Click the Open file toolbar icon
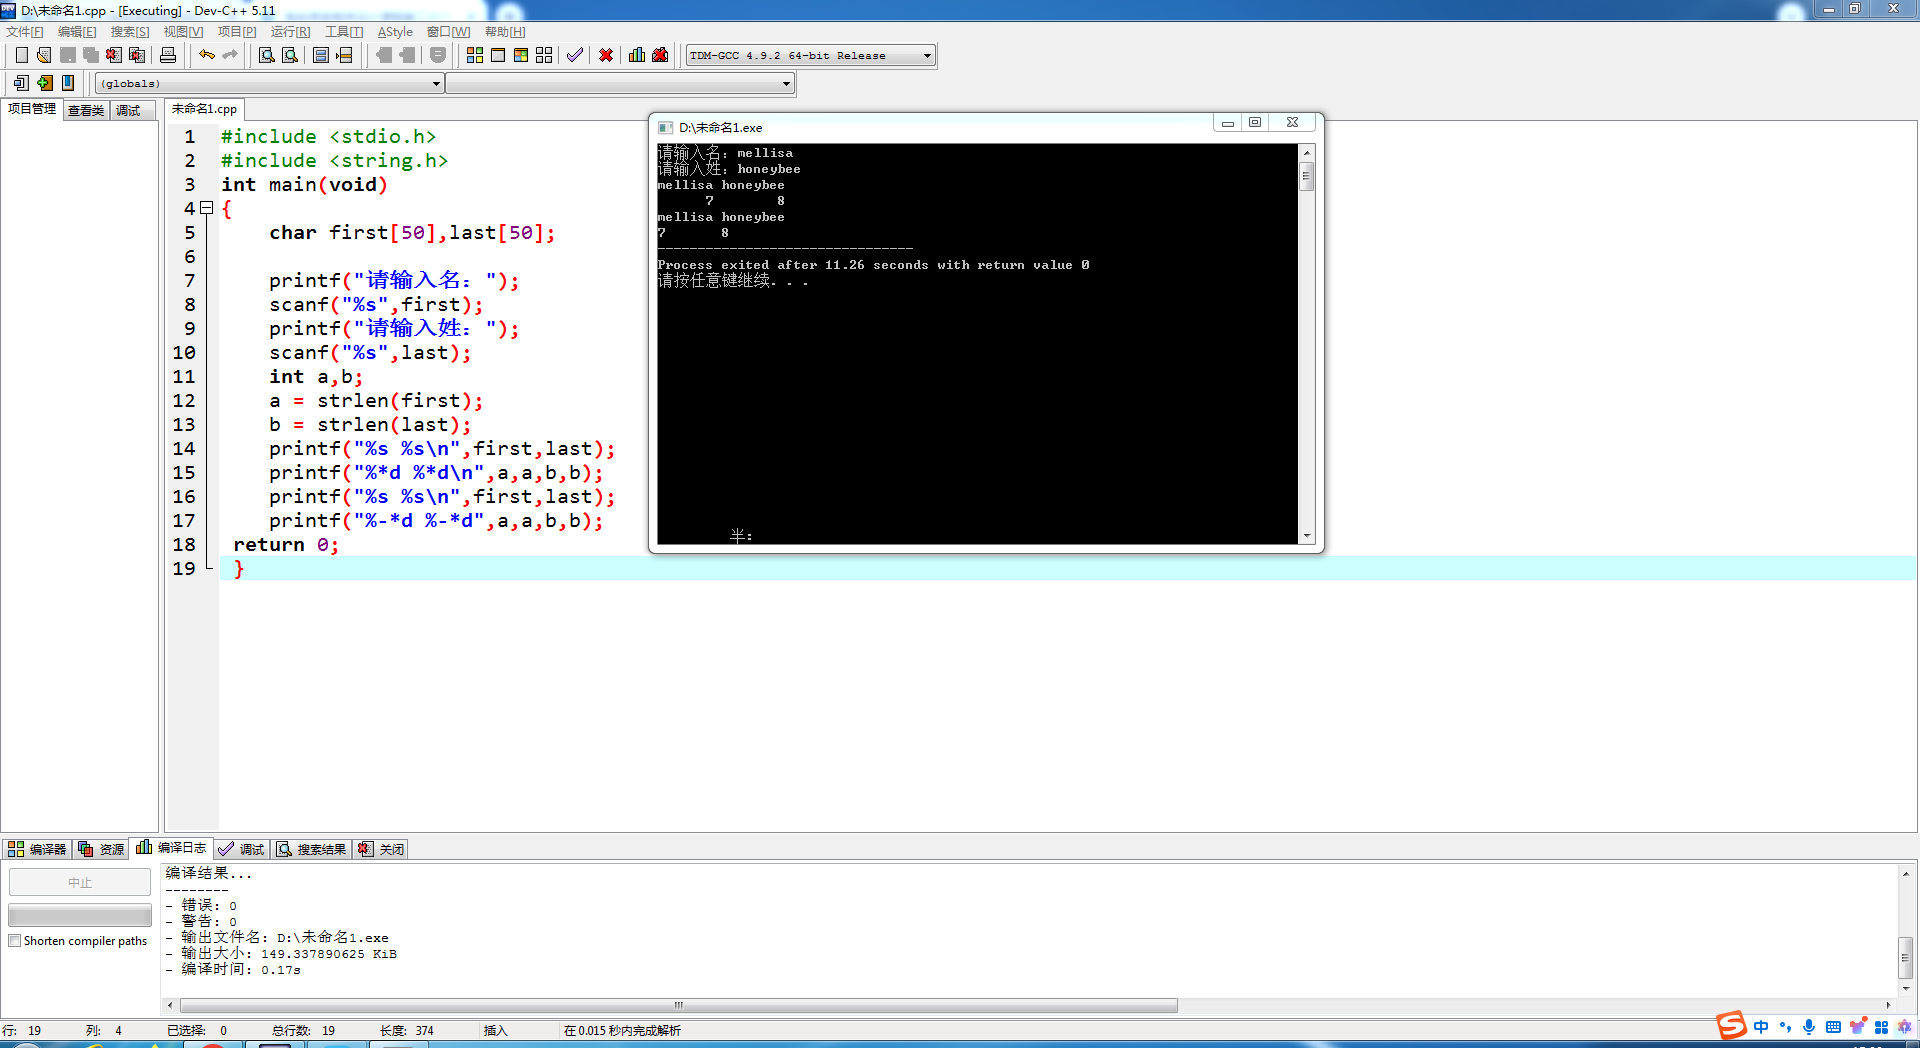This screenshot has width=1920, height=1048. (x=43, y=55)
